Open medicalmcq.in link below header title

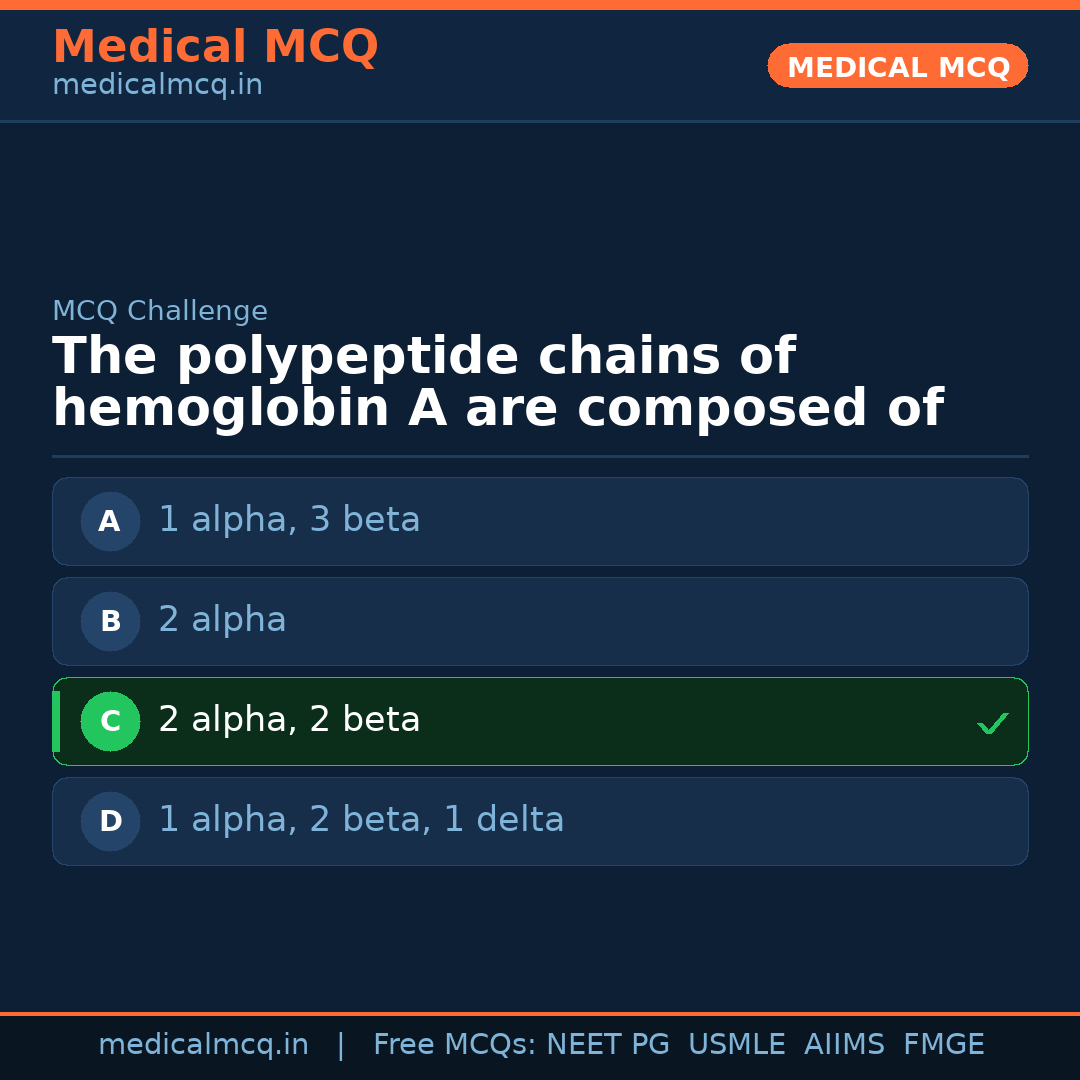(157, 86)
